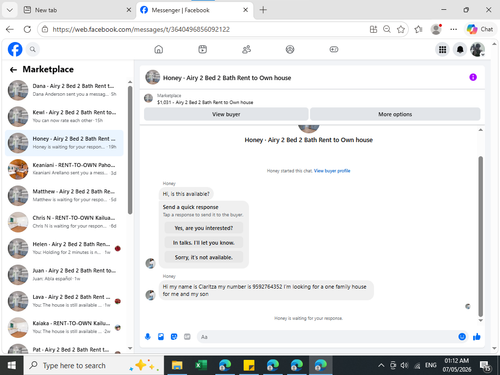Send quick reply 'Yes, are you interested?'
The width and height of the screenshot is (500, 375).
204,228
